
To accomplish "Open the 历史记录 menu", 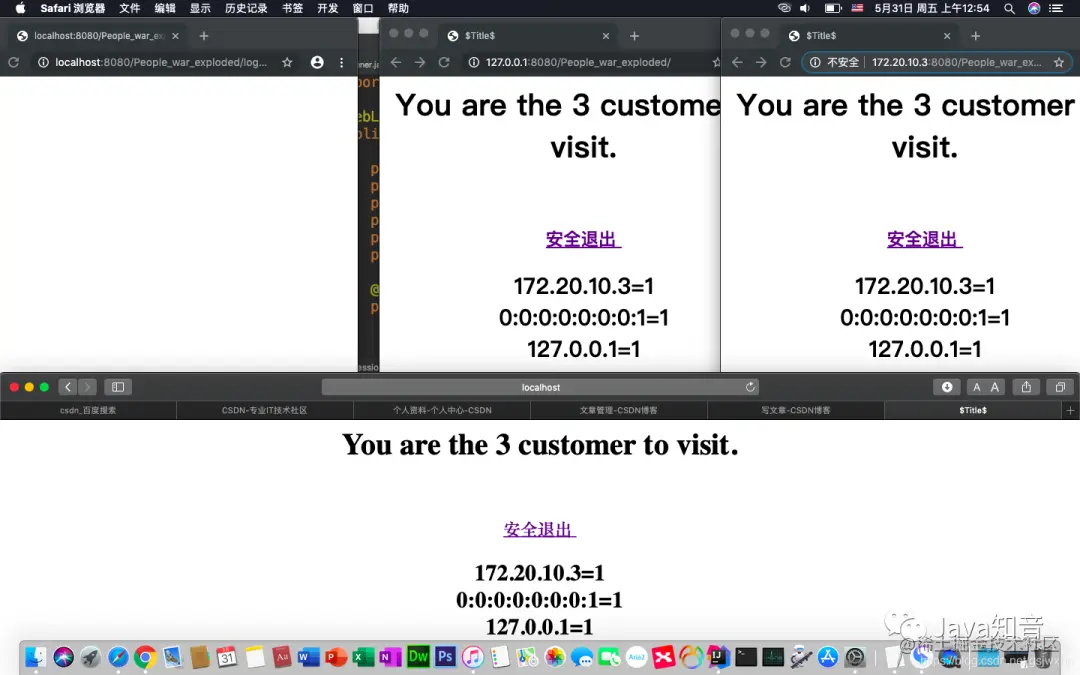I will (x=246, y=8).
